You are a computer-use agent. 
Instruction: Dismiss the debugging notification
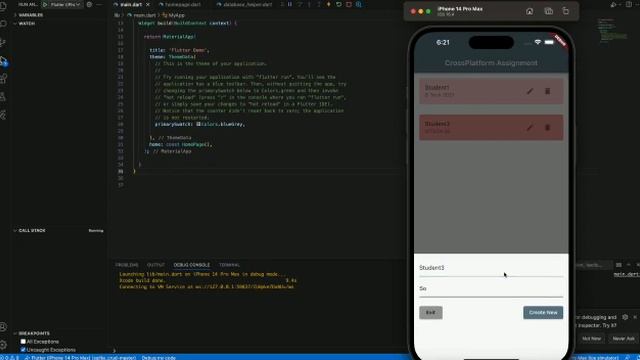point(635,317)
